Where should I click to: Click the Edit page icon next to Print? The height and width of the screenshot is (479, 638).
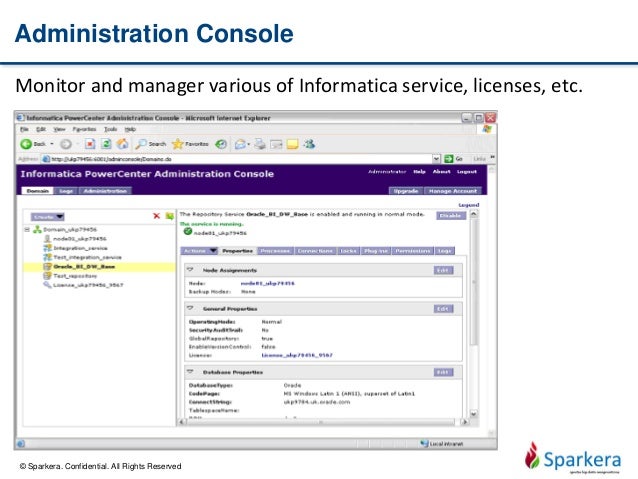(276, 144)
